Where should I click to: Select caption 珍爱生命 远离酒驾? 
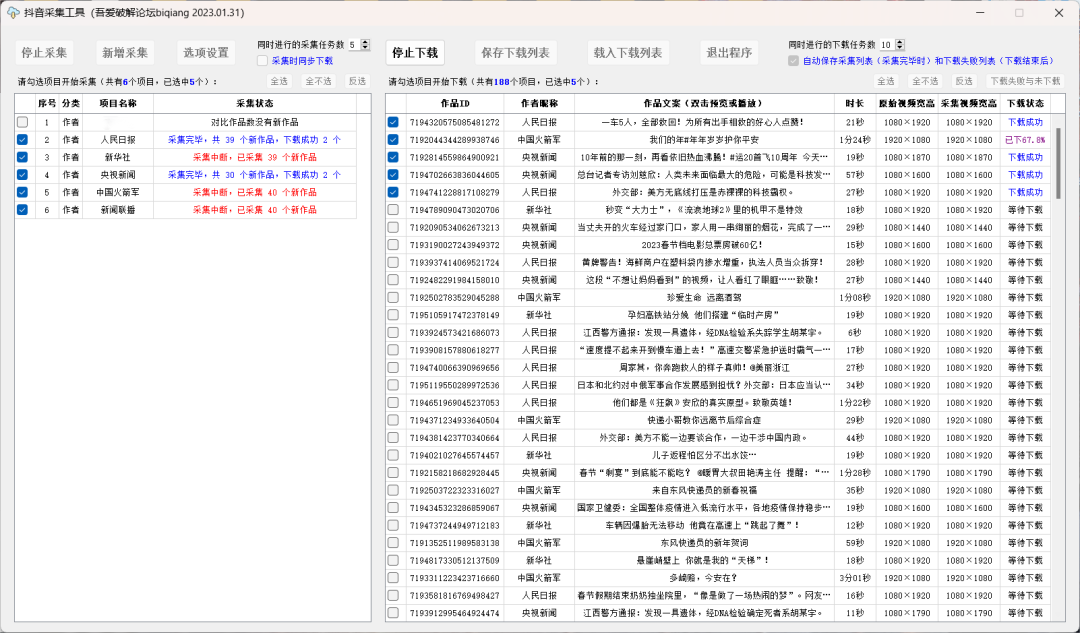[704, 298]
